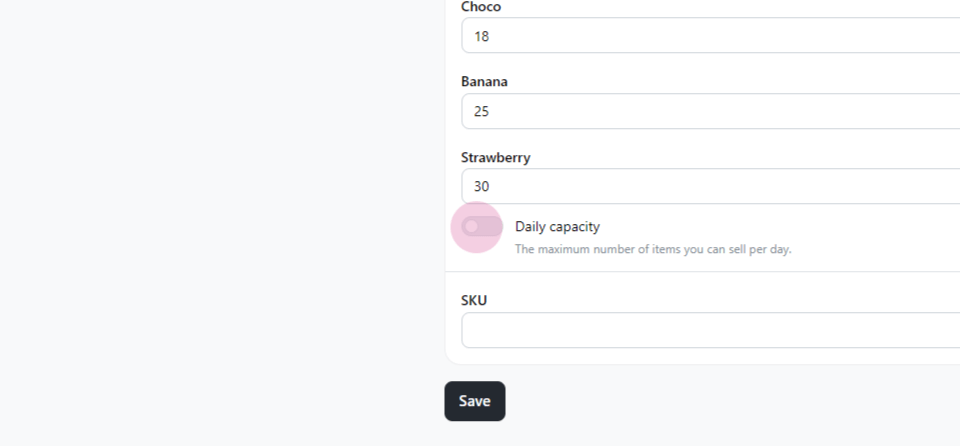This screenshot has width=960, height=446.
Task: Click the Choco field label
Action: [x=481, y=7]
